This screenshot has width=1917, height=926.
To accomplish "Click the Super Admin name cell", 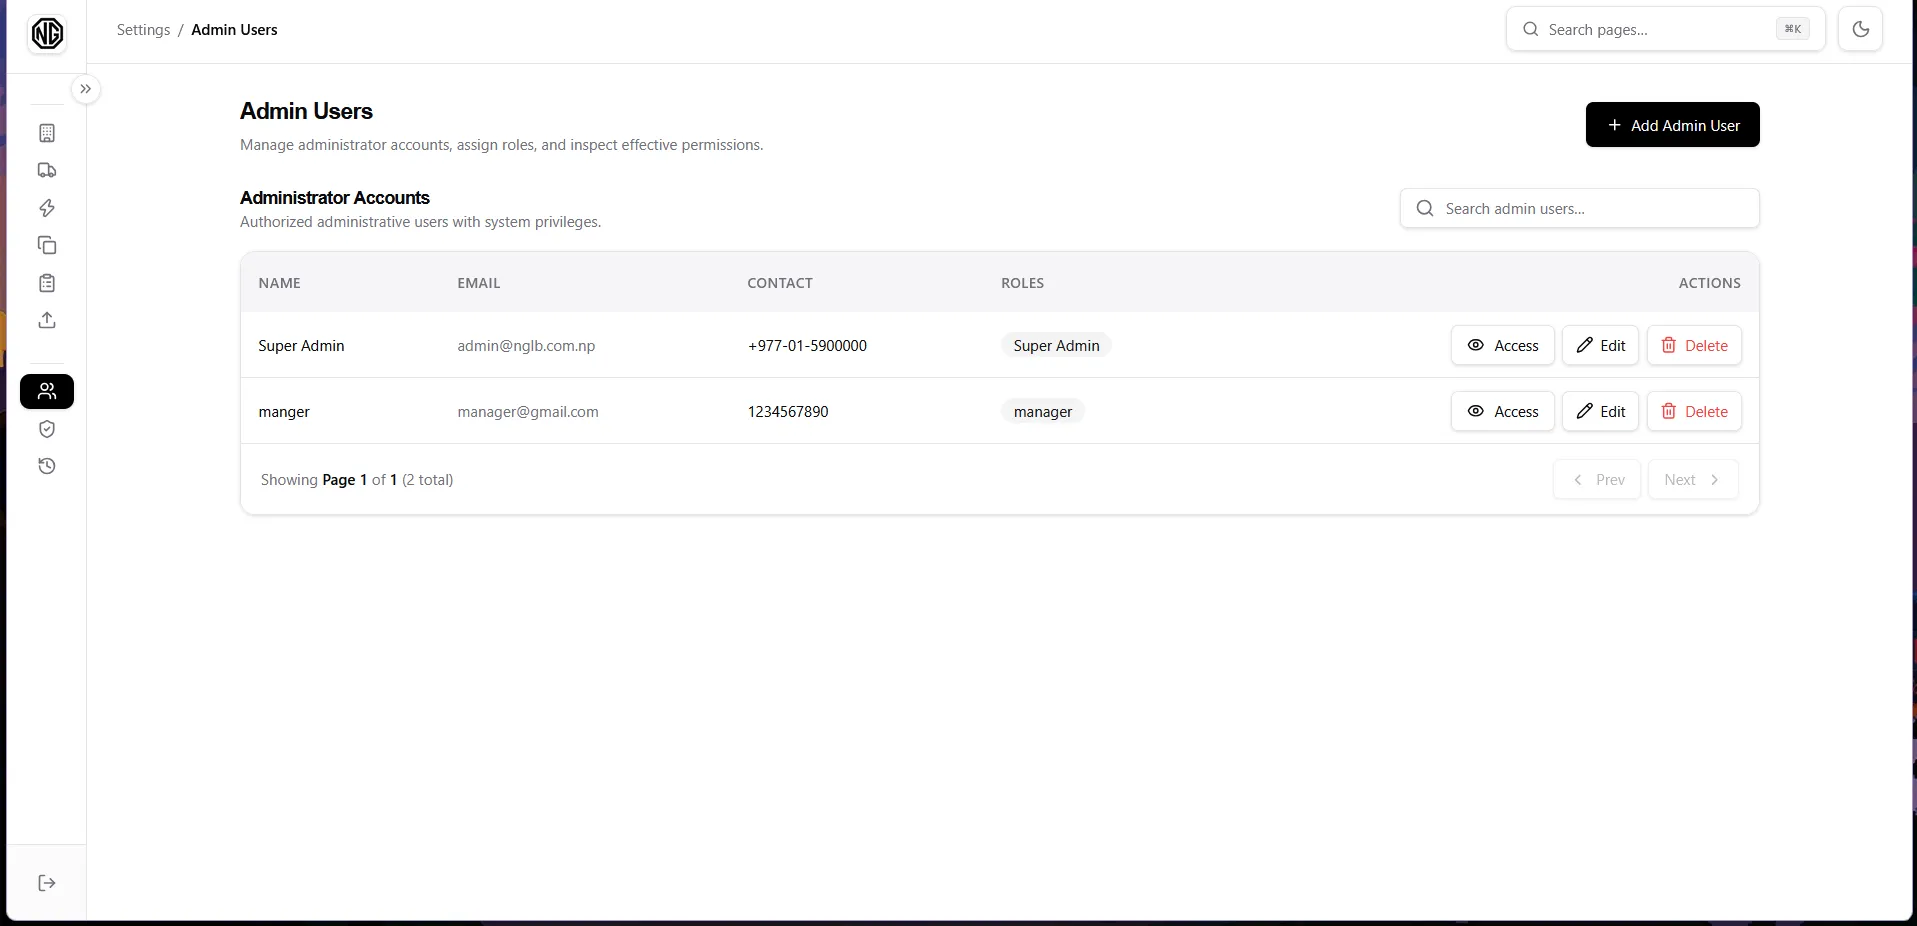I will point(301,346).
